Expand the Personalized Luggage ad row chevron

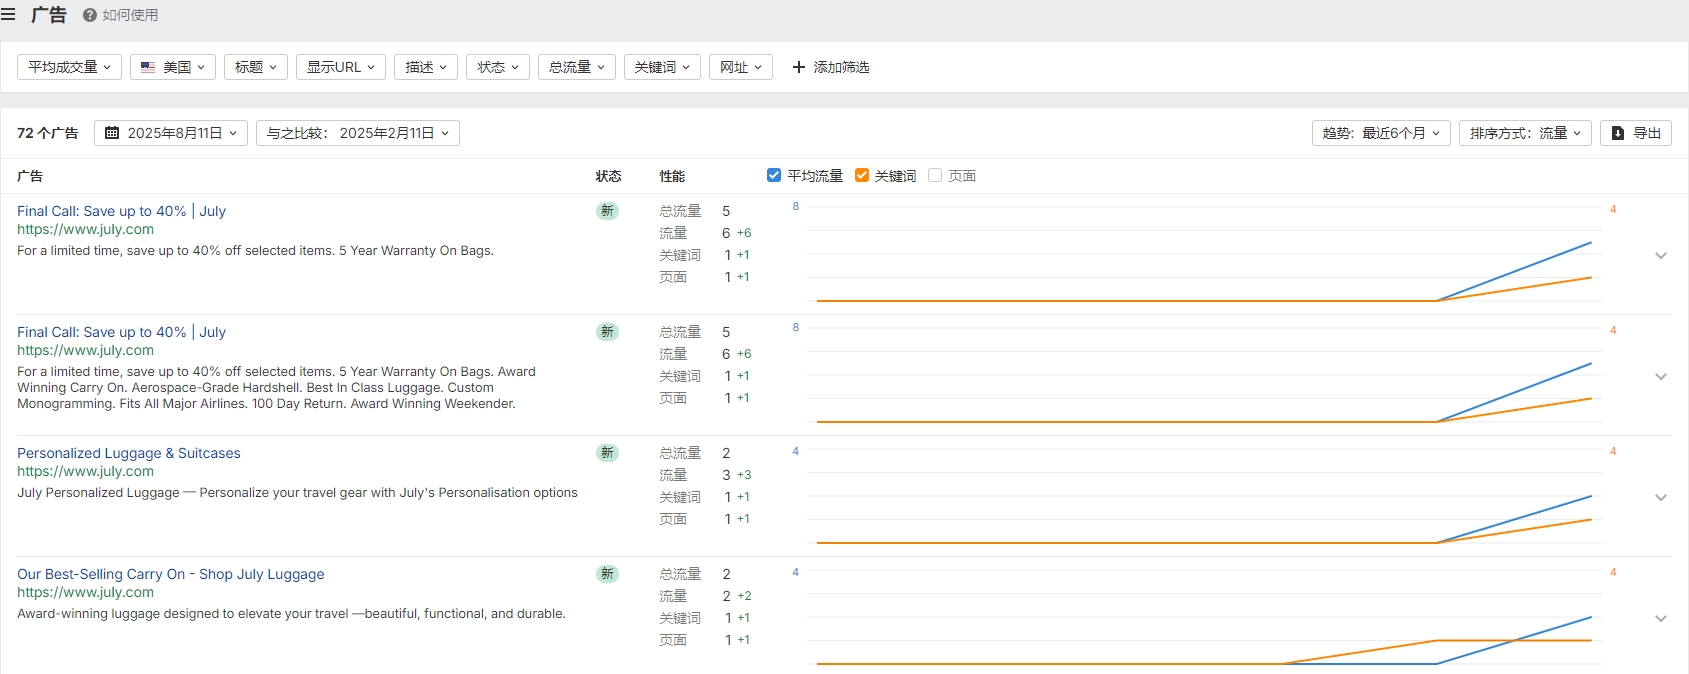1661,498
